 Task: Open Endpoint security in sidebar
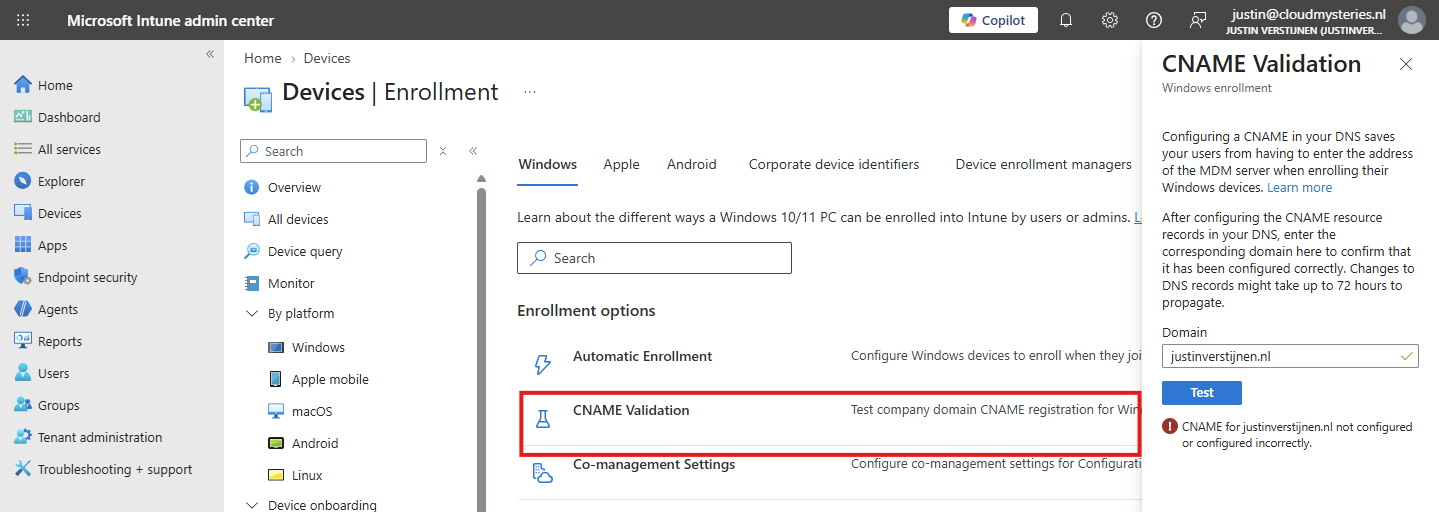pyautogui.click(x=88, y=277)
